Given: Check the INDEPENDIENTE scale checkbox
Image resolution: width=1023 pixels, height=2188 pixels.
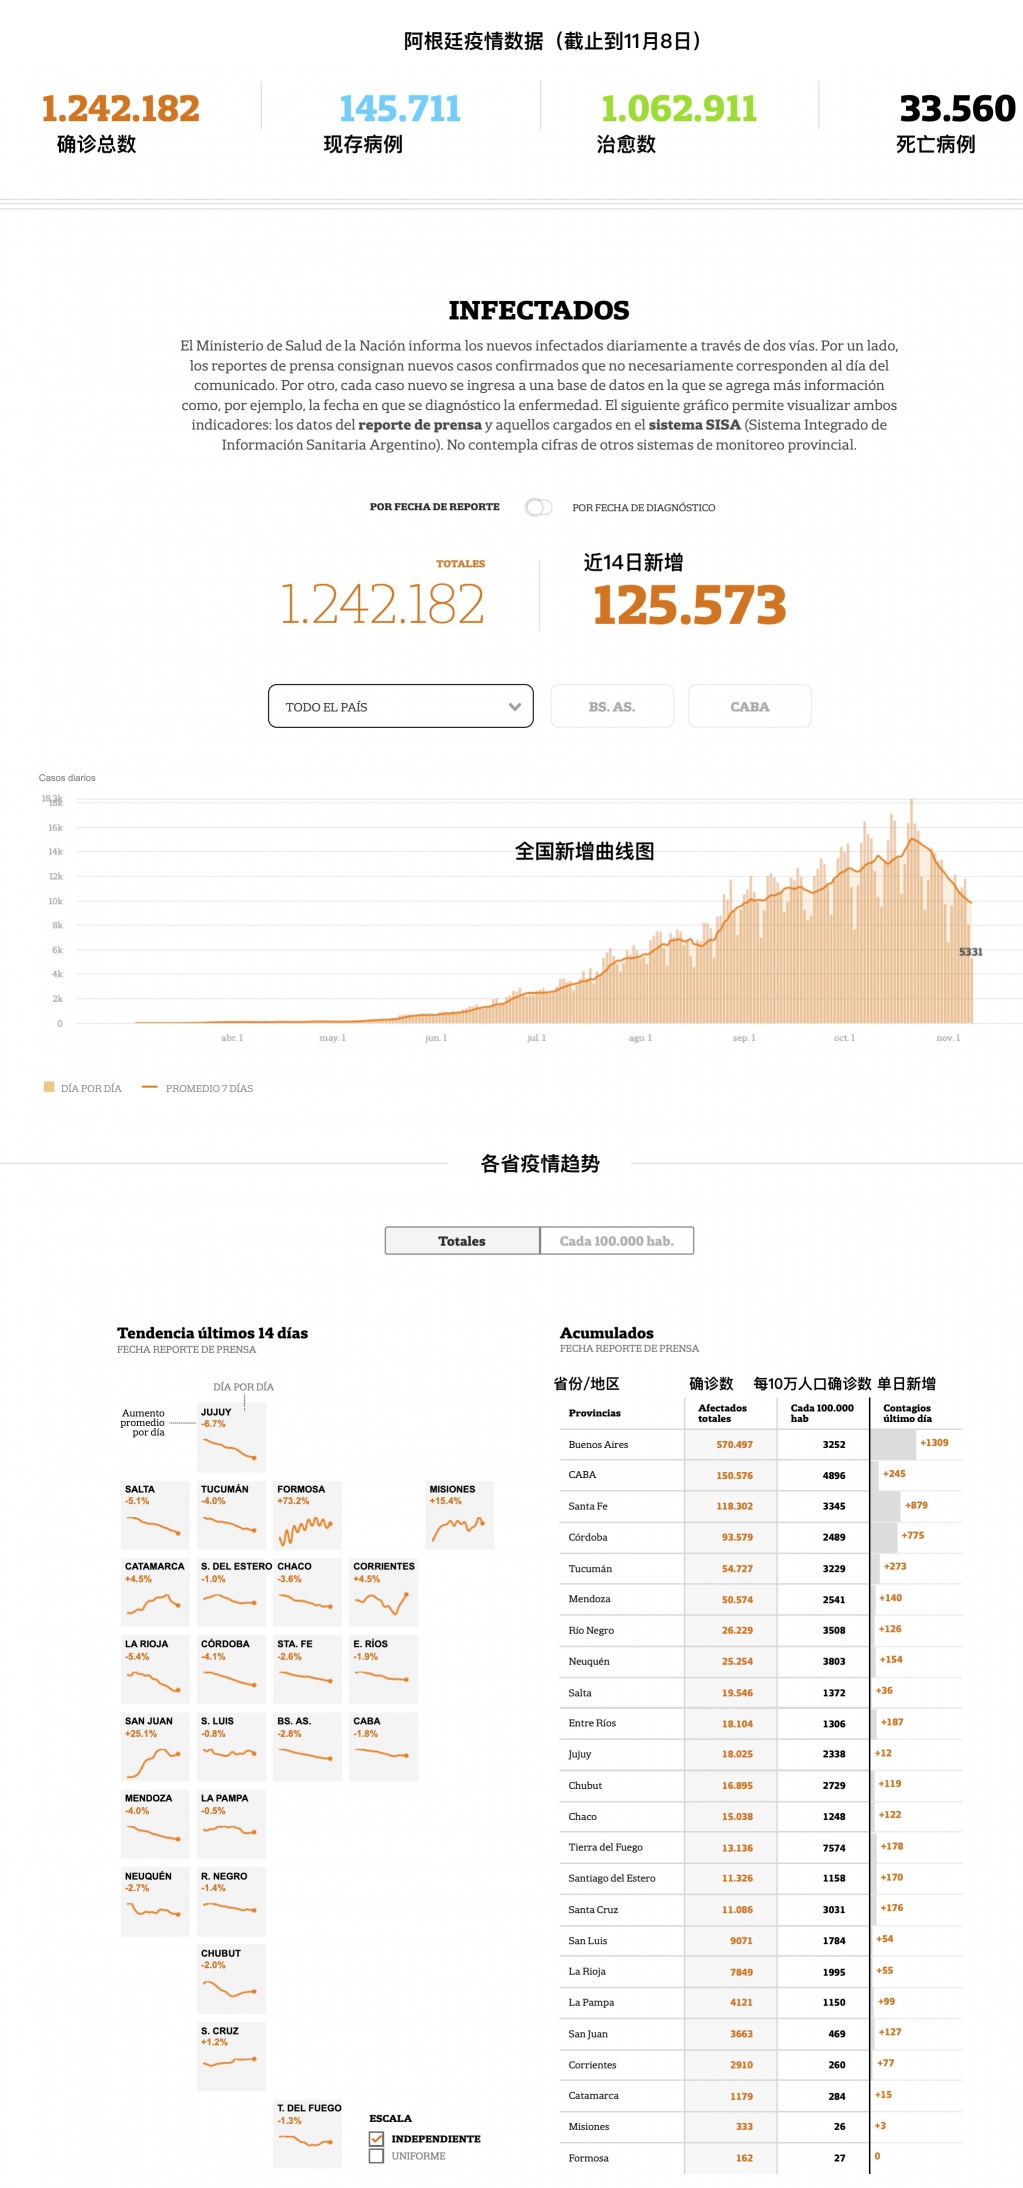Looking at the screenshot, I should (x=377, y=2139).
